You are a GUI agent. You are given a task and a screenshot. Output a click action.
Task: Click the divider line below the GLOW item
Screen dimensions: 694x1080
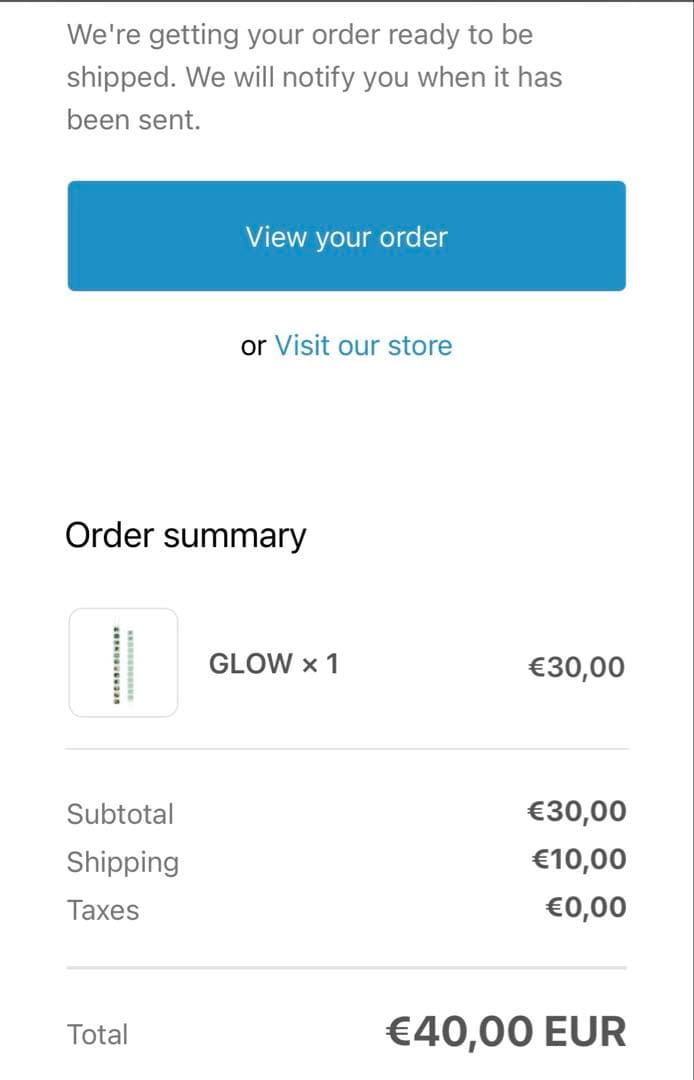pos(346,748)
